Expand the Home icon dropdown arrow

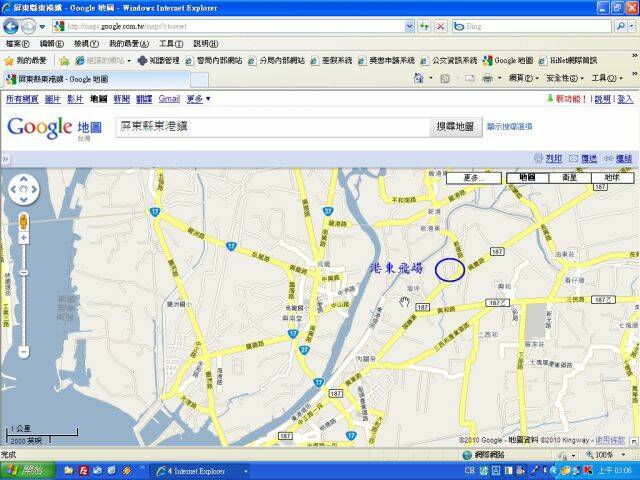point(431,78)
